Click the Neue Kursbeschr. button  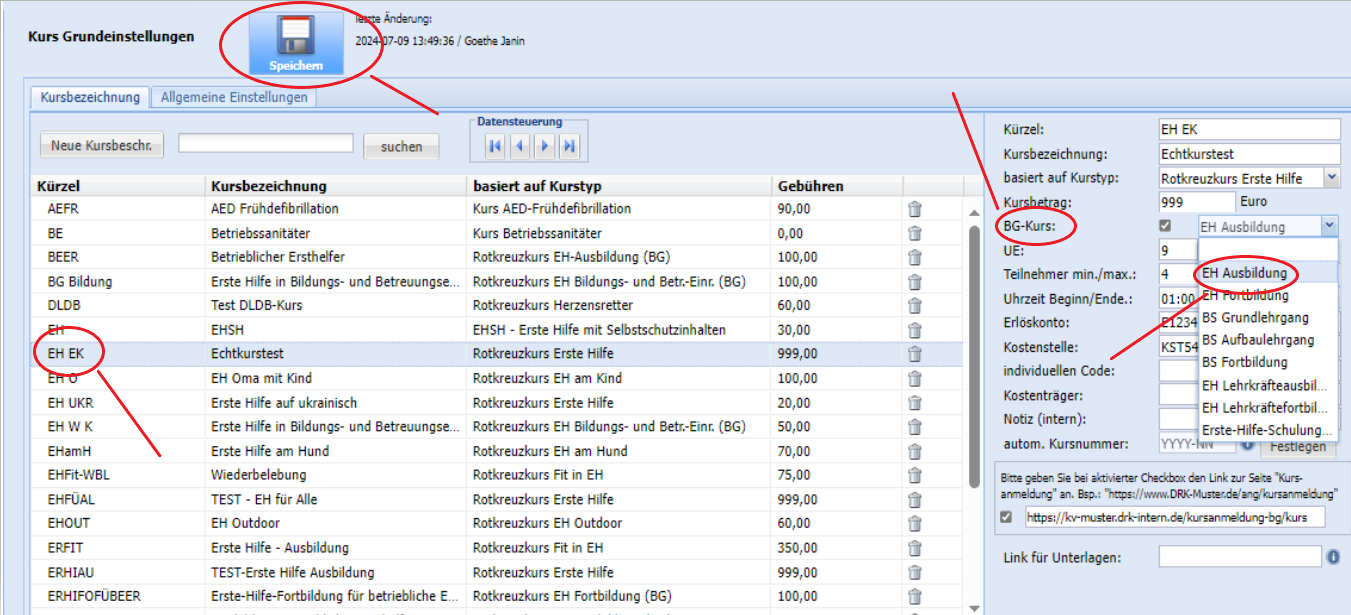[101, 146]
